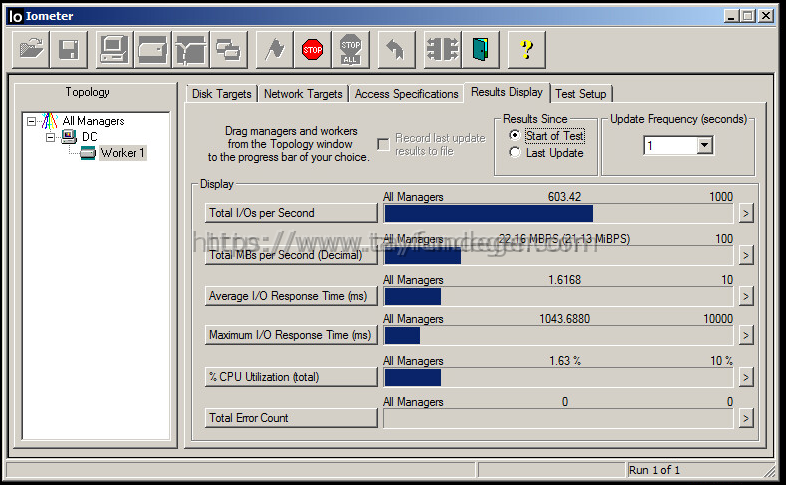This screenshot has width=786, height=485.
Task: Open options arrow for Total Error Count
Action: 746,418
